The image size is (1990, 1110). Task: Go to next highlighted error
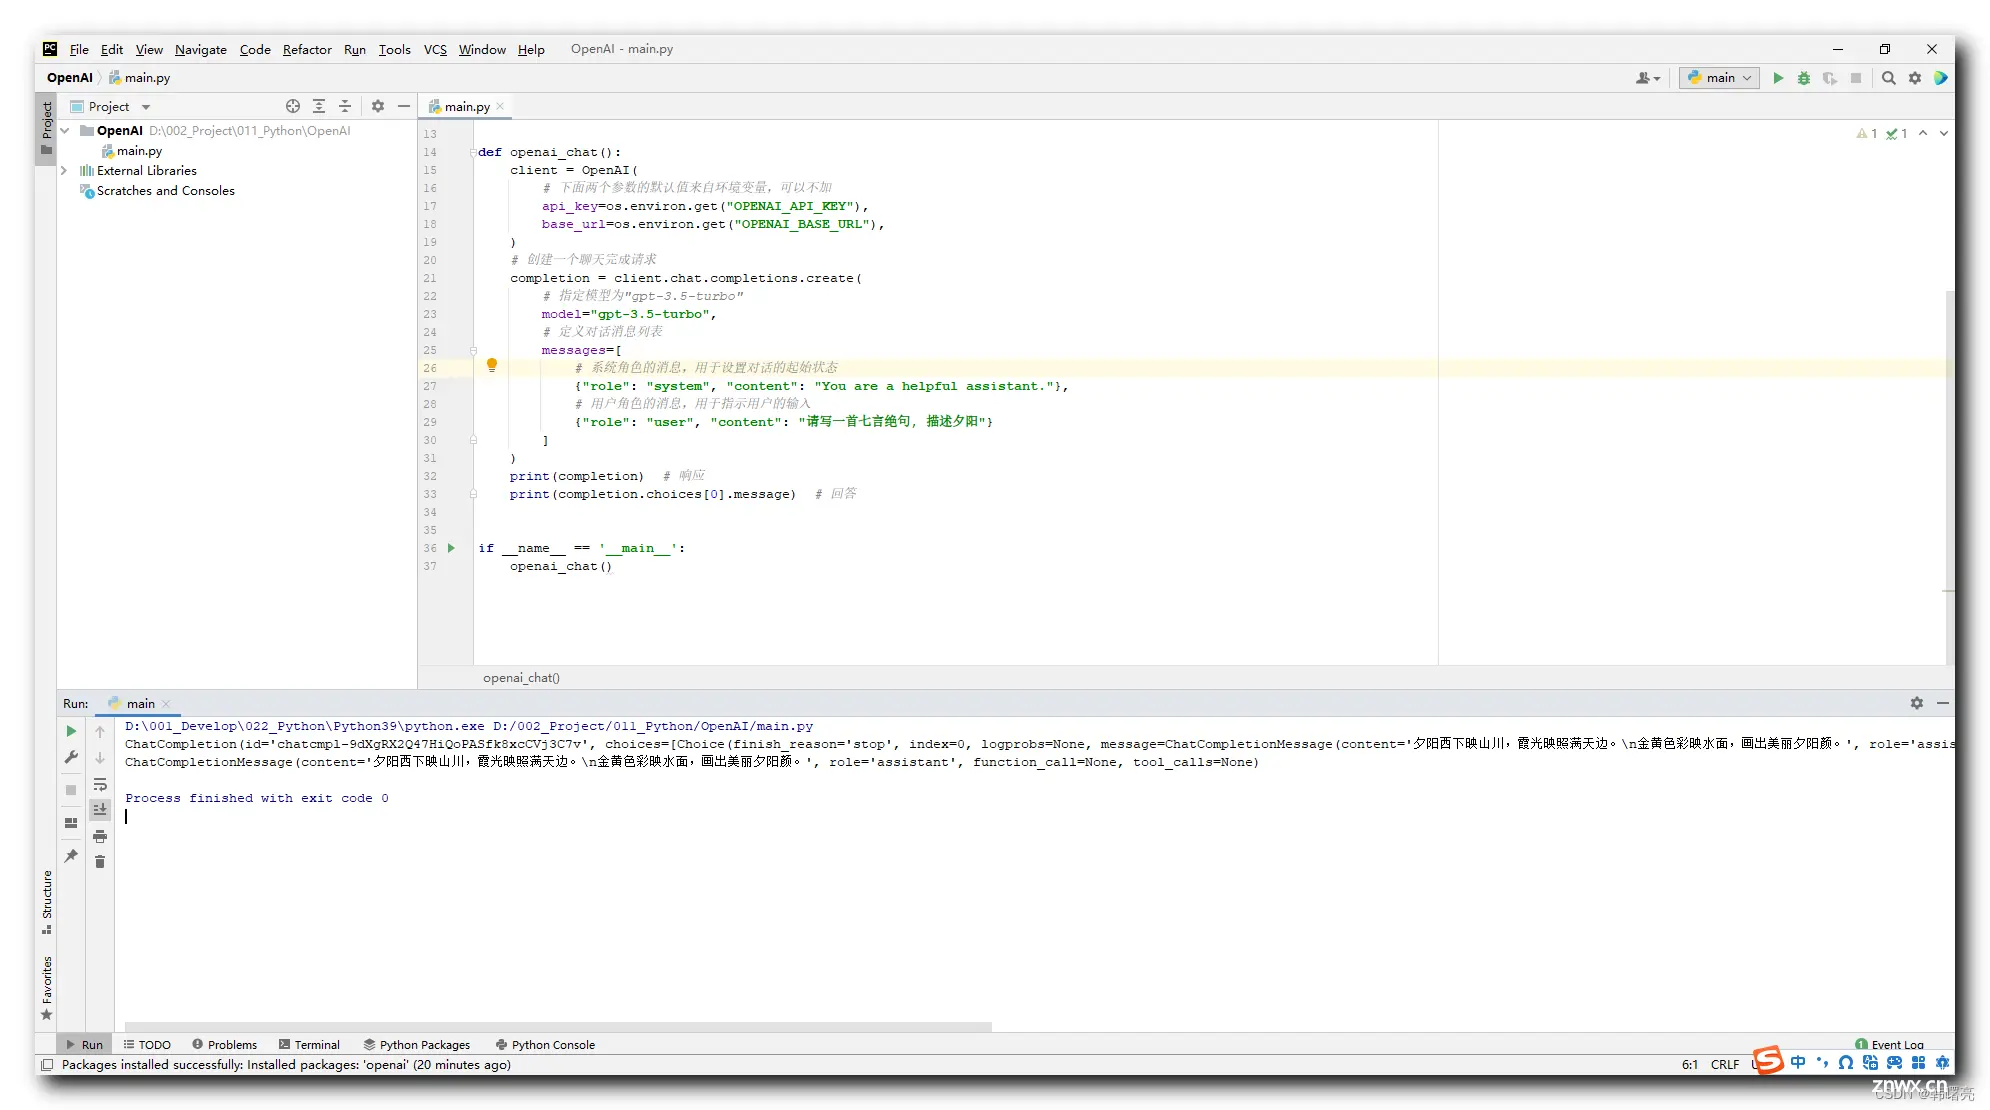(x=1944, y=133)
